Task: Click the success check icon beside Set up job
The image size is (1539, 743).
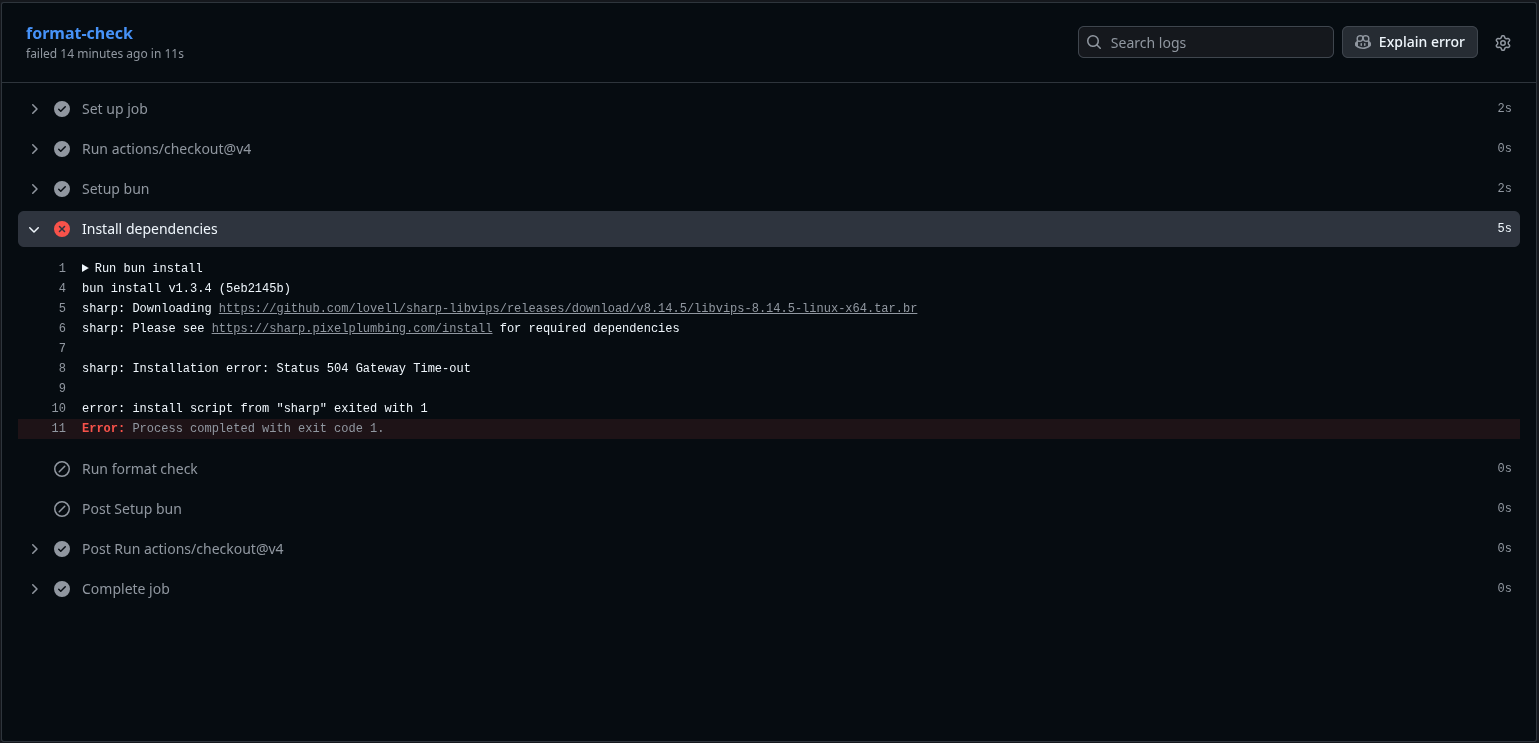Action: click(62, 108)
